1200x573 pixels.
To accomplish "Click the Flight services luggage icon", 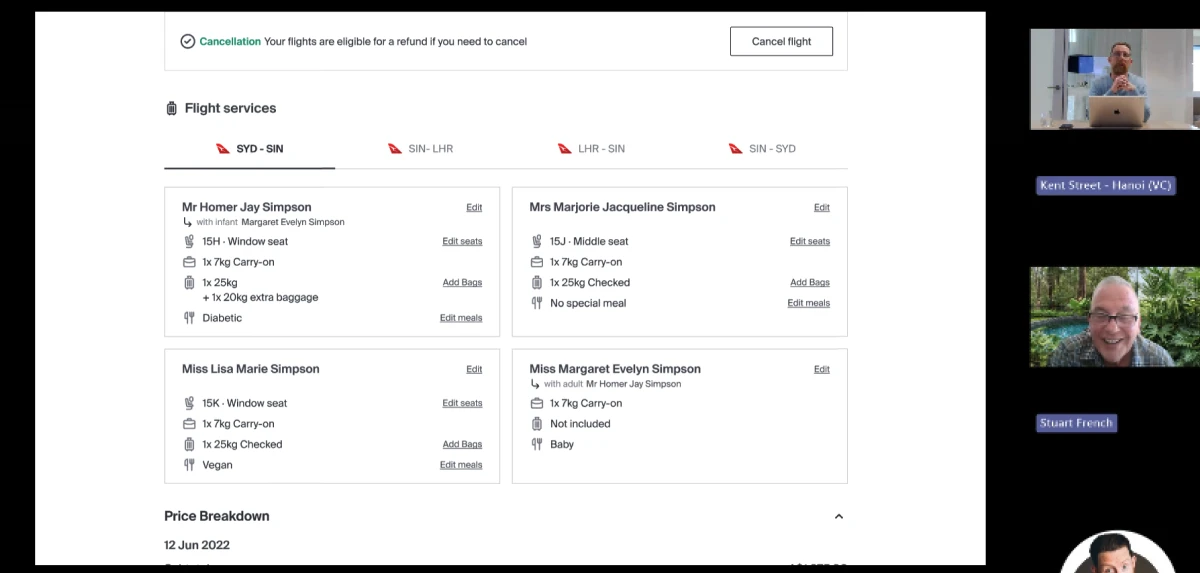I will [x=171, y=108].
